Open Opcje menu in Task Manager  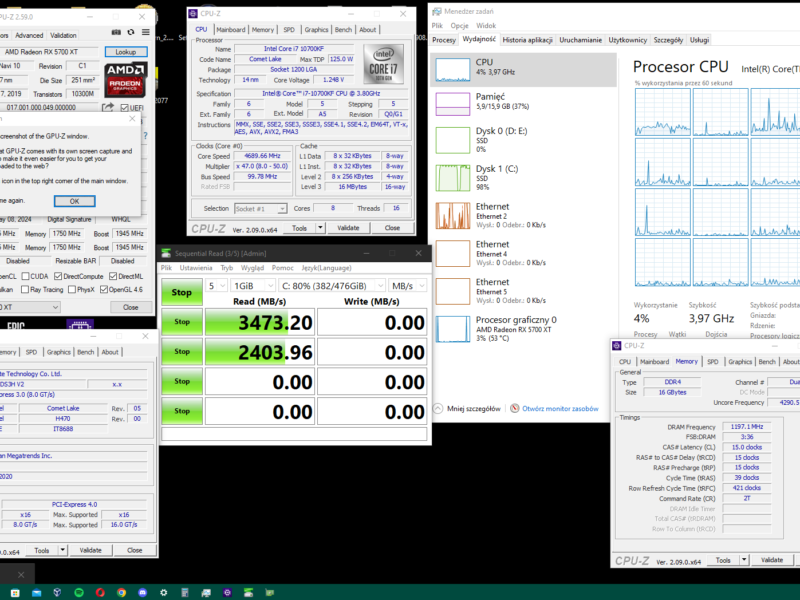pos(459,26)
